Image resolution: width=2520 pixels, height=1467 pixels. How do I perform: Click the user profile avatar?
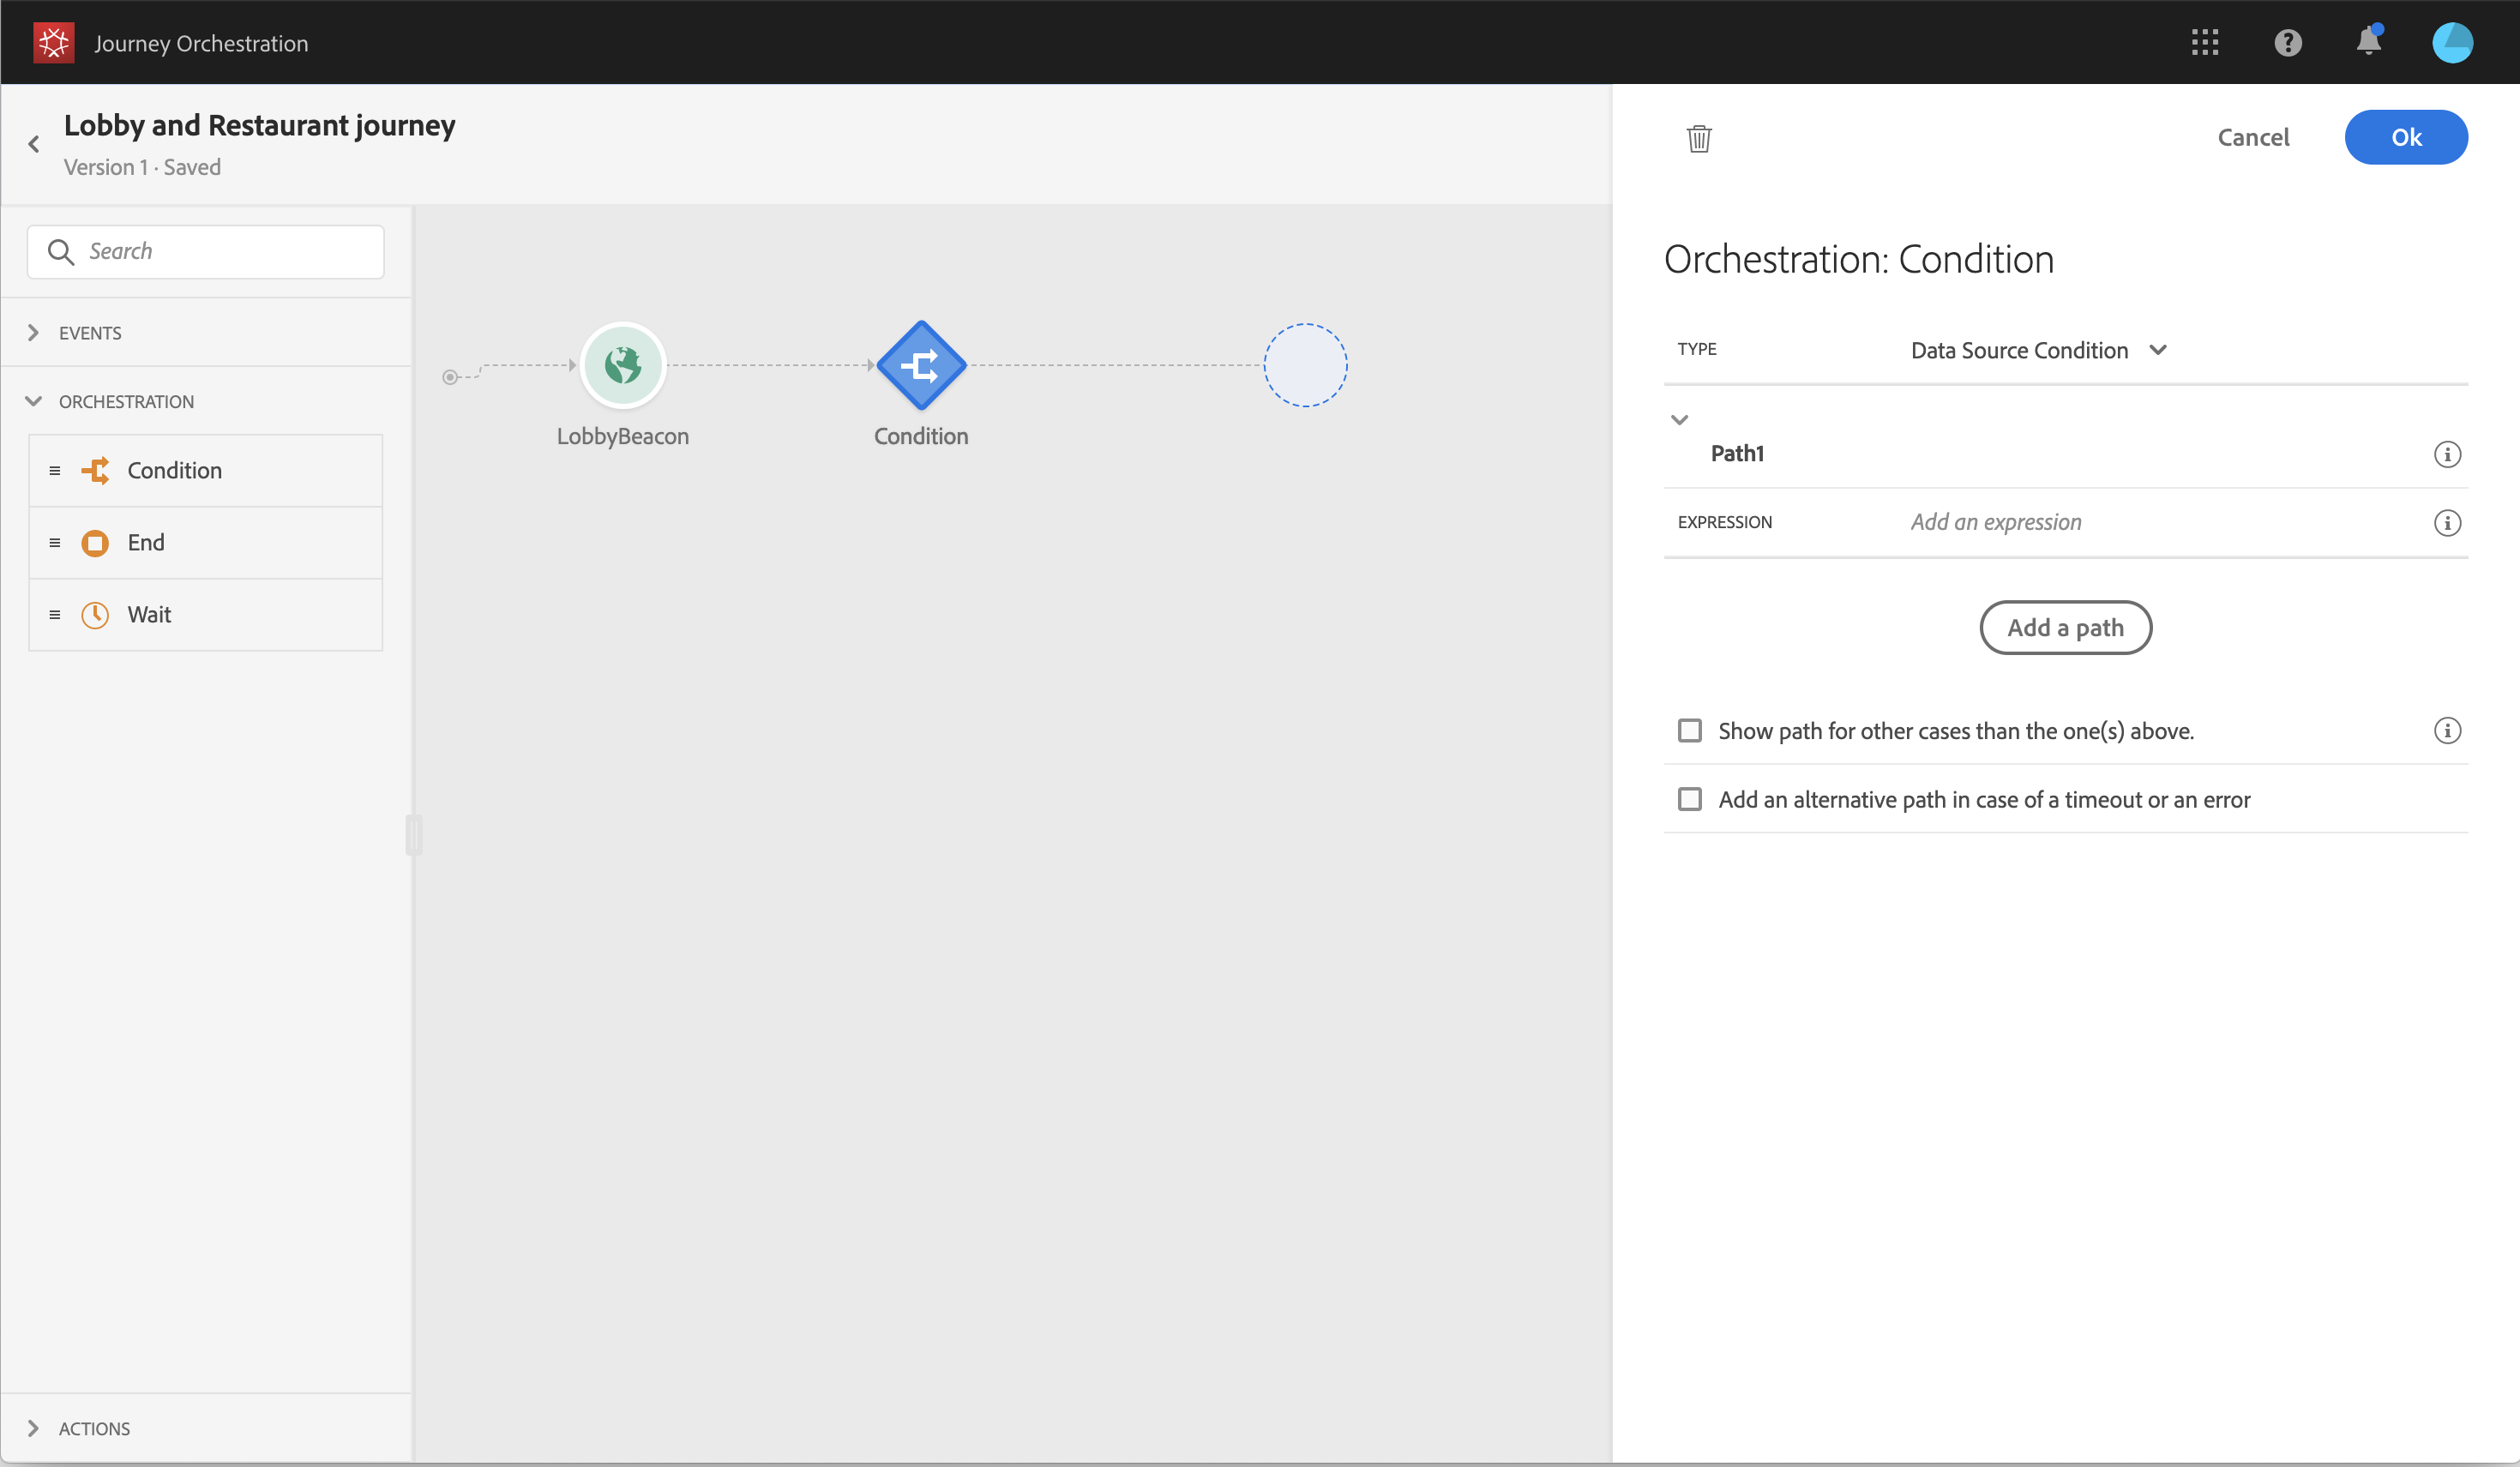pyautogui.click(x=2452, y=42)
